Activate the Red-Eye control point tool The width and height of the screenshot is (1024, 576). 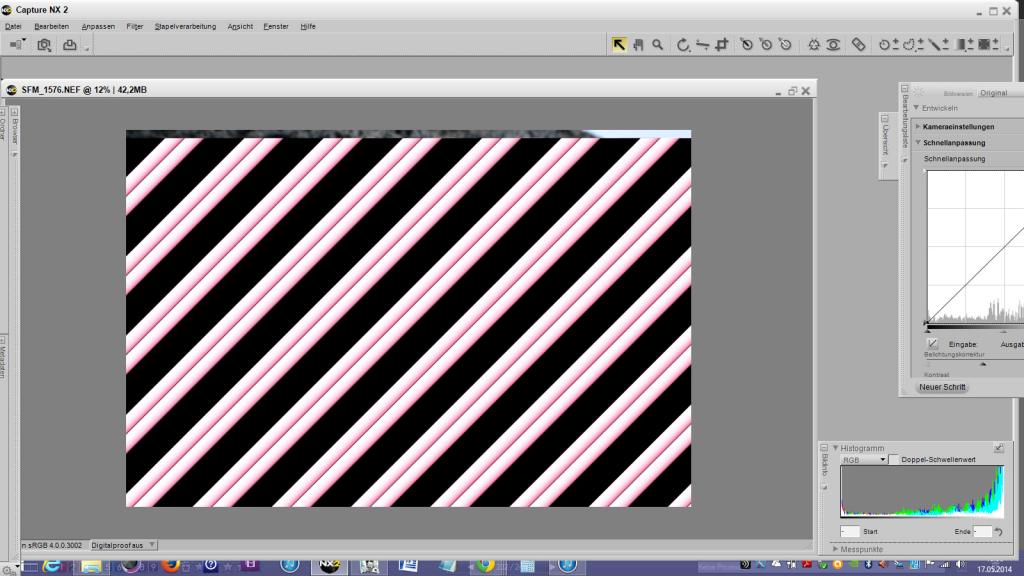(x=833, y=44)
